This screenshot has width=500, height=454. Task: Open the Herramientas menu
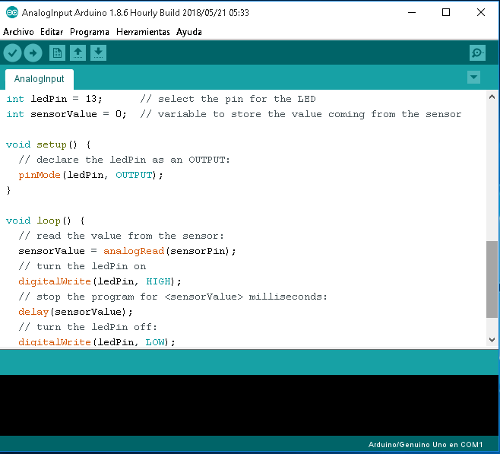[x=143, y=32]
